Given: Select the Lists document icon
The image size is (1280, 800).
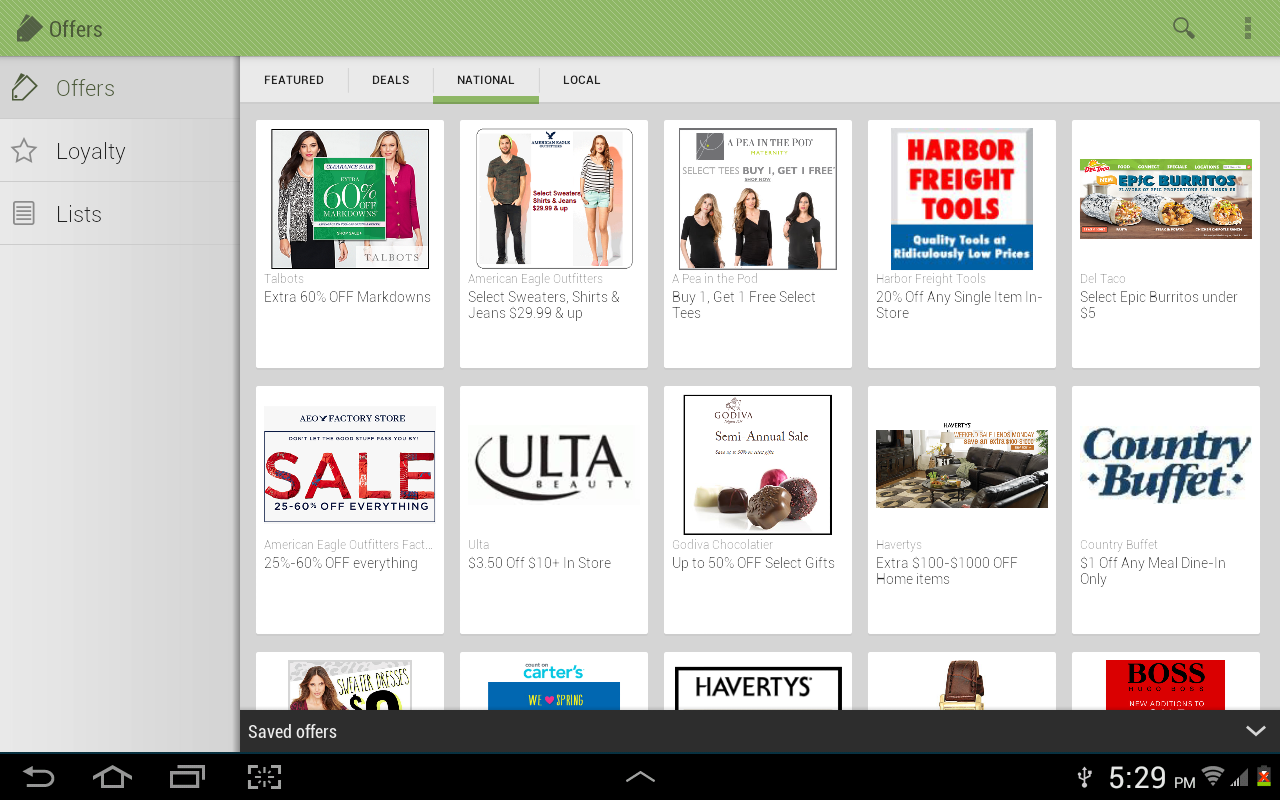Looking at the screenshot, I should point(24,214).
